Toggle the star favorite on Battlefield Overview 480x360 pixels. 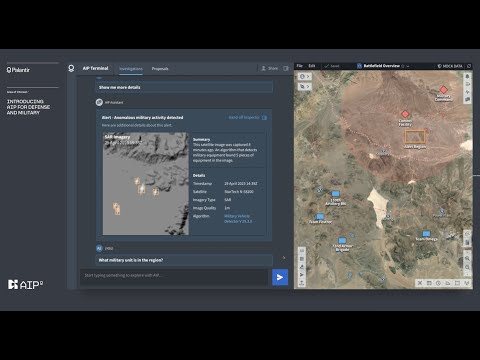point(403,66)
